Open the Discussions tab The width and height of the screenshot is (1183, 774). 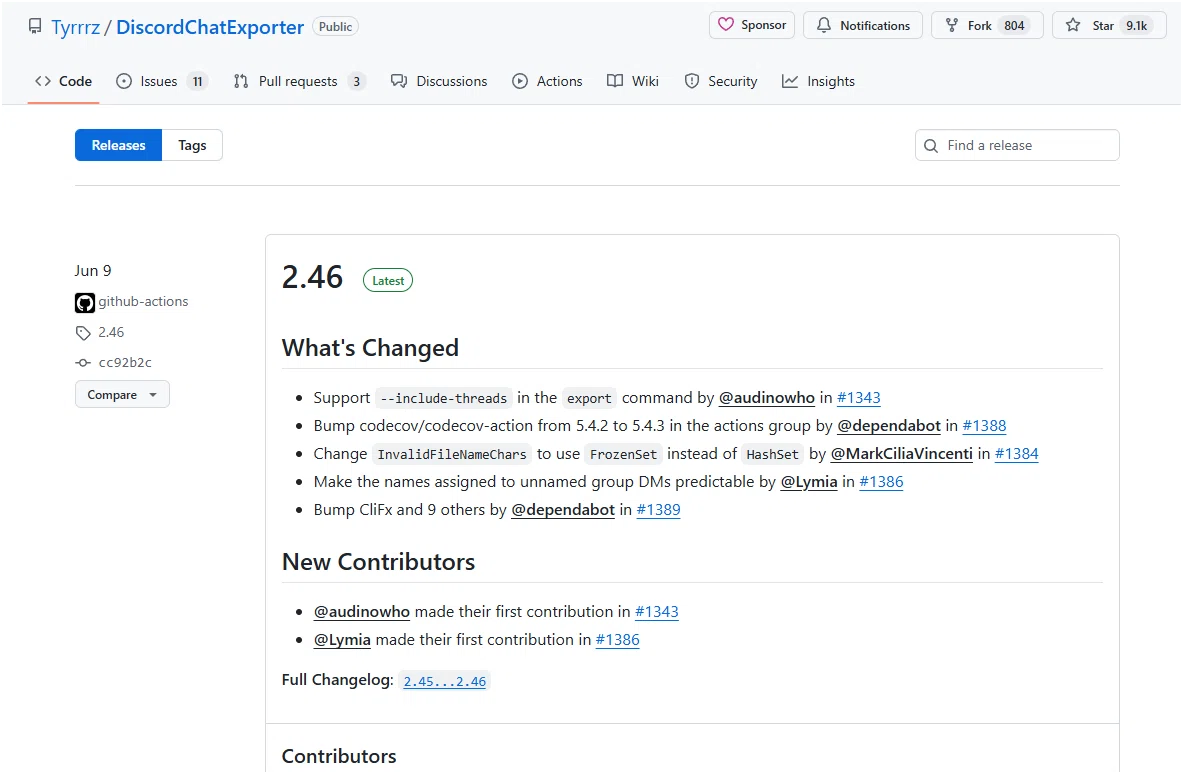(439, 81)
